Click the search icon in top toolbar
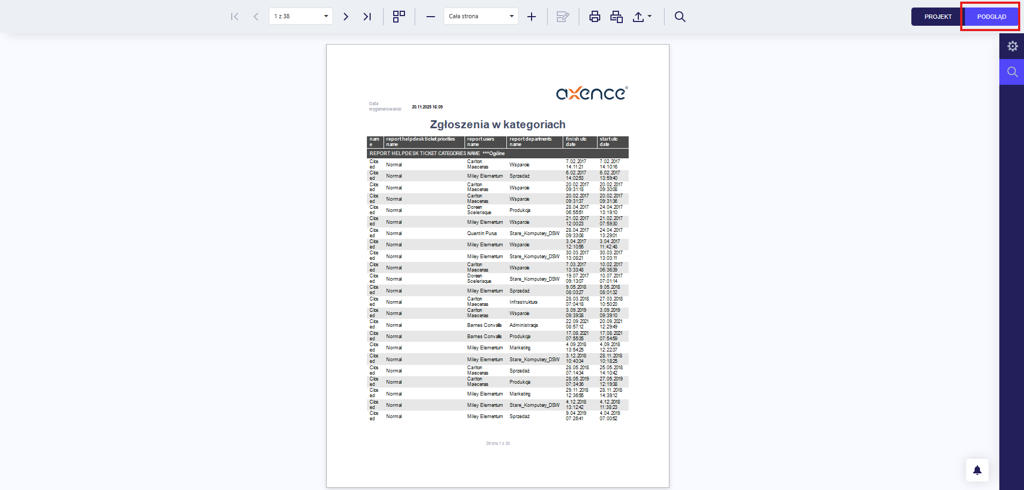 click(x=680, y=17)
